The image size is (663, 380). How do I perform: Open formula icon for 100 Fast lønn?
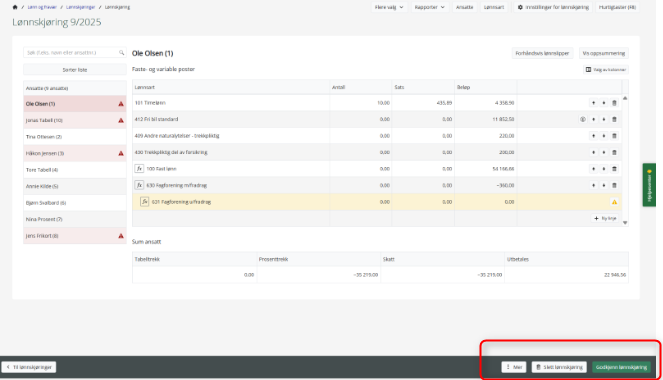(139, 169)
